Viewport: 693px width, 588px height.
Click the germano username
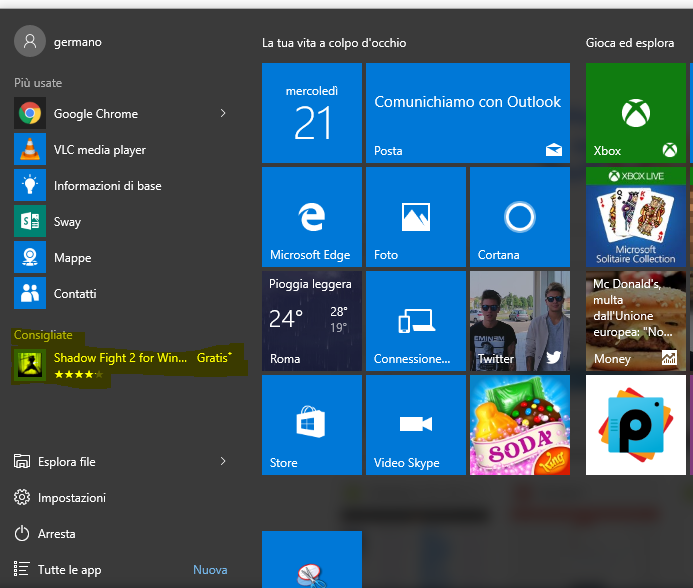click(x=78, y=42)
